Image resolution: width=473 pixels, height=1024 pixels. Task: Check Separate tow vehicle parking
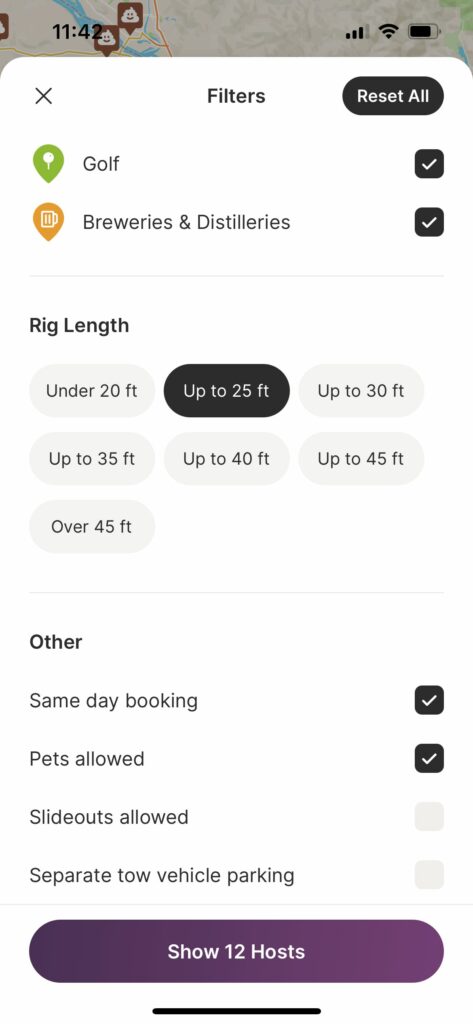pos(429,875)
